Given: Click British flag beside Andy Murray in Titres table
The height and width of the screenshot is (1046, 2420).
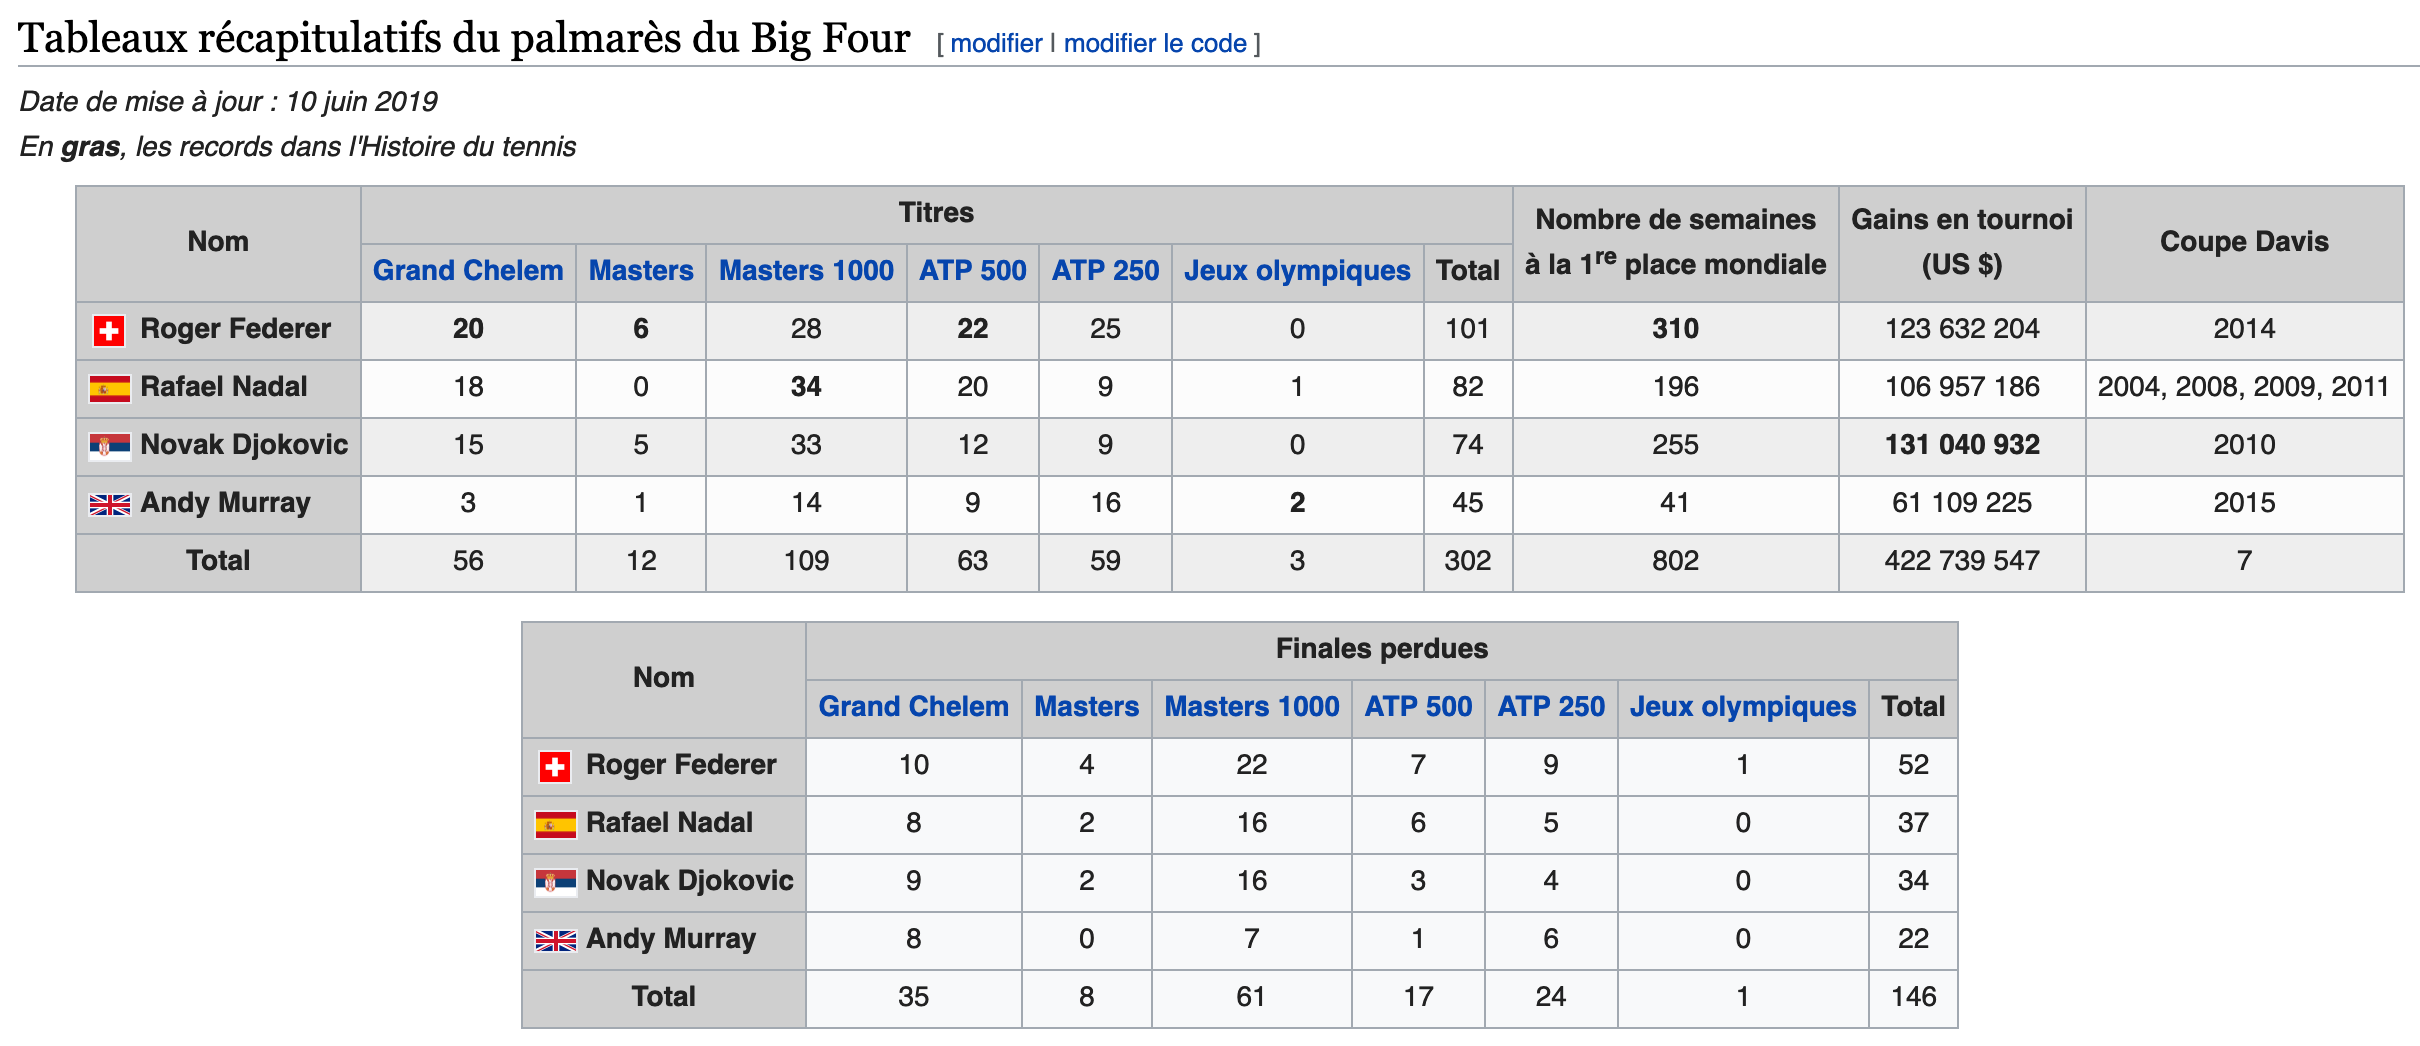Looking at the screenshot, I should (109, 504).
